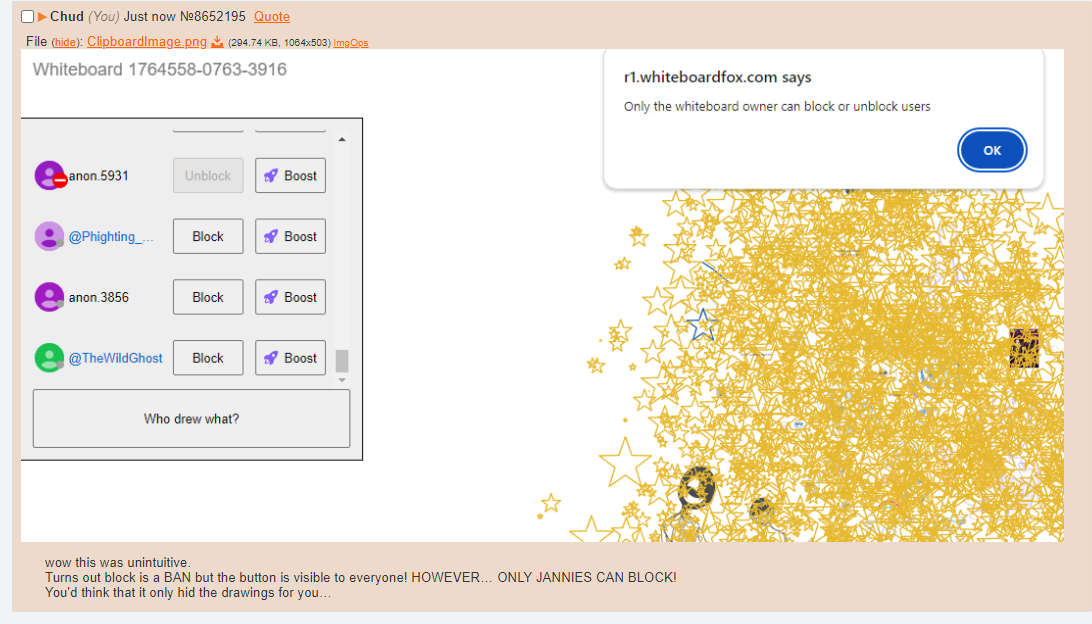Click the Quote link on the post
This screenshot has height=624, width=1092.
coord(272,17)
